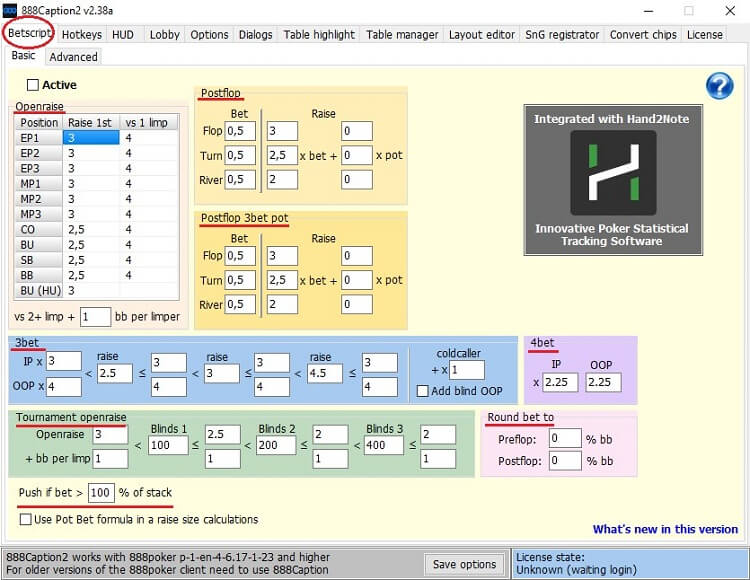Go to the SnG registrator tab
The image size is (750, 580).
[x=563, y=34]
